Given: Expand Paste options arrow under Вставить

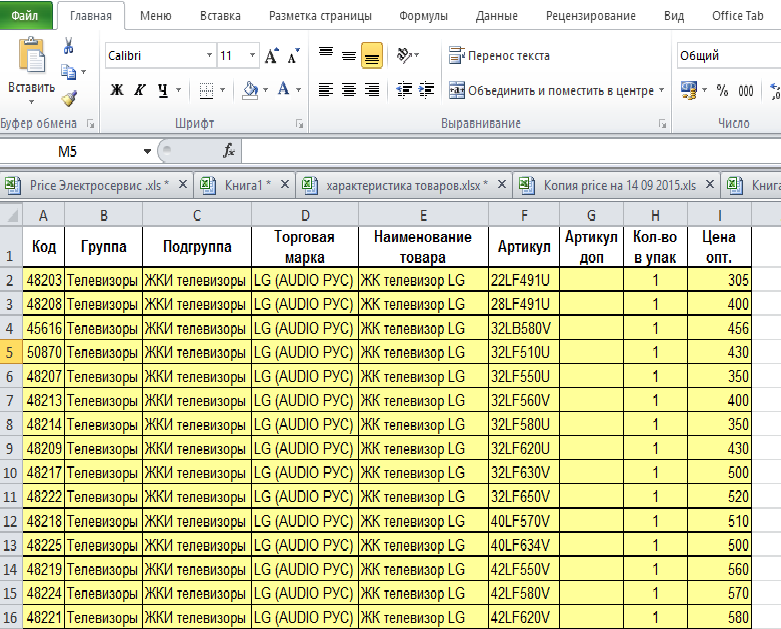Looking at the screenshot, I should (31, 102).
